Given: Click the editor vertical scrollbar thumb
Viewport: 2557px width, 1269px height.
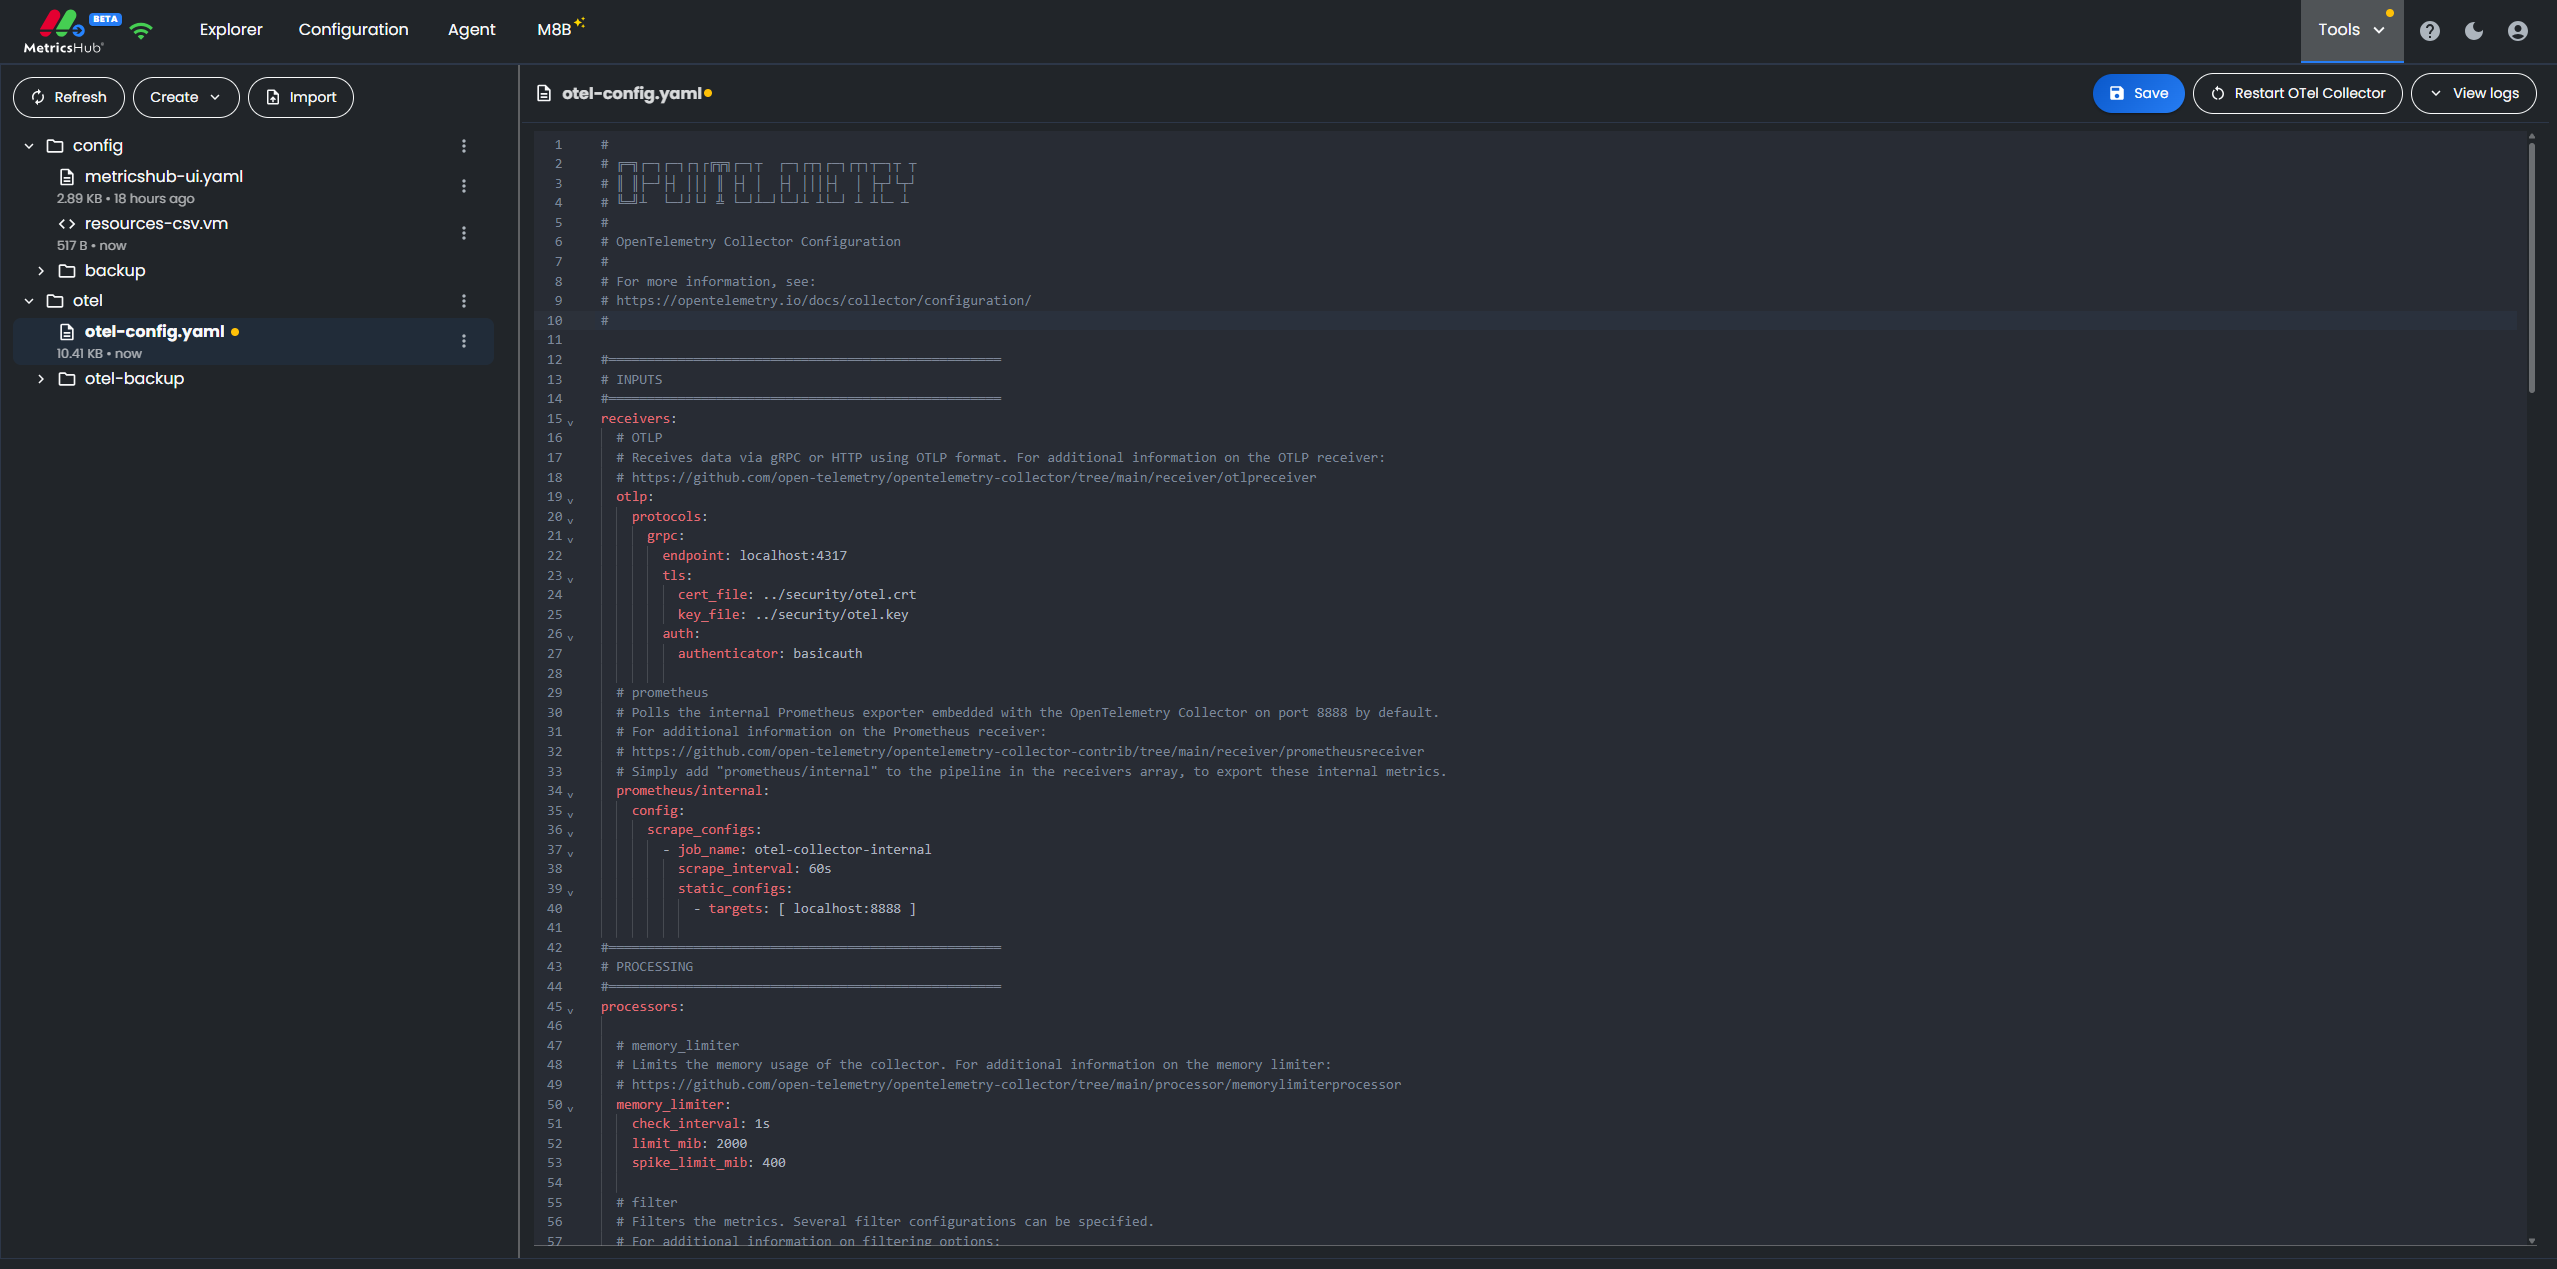Looking at the screenshot, I should 2531,268.
